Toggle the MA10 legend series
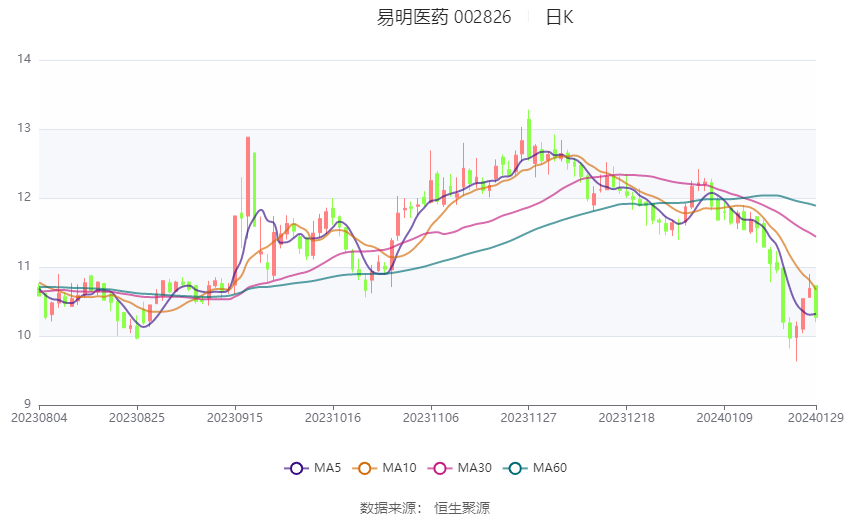 384,468
